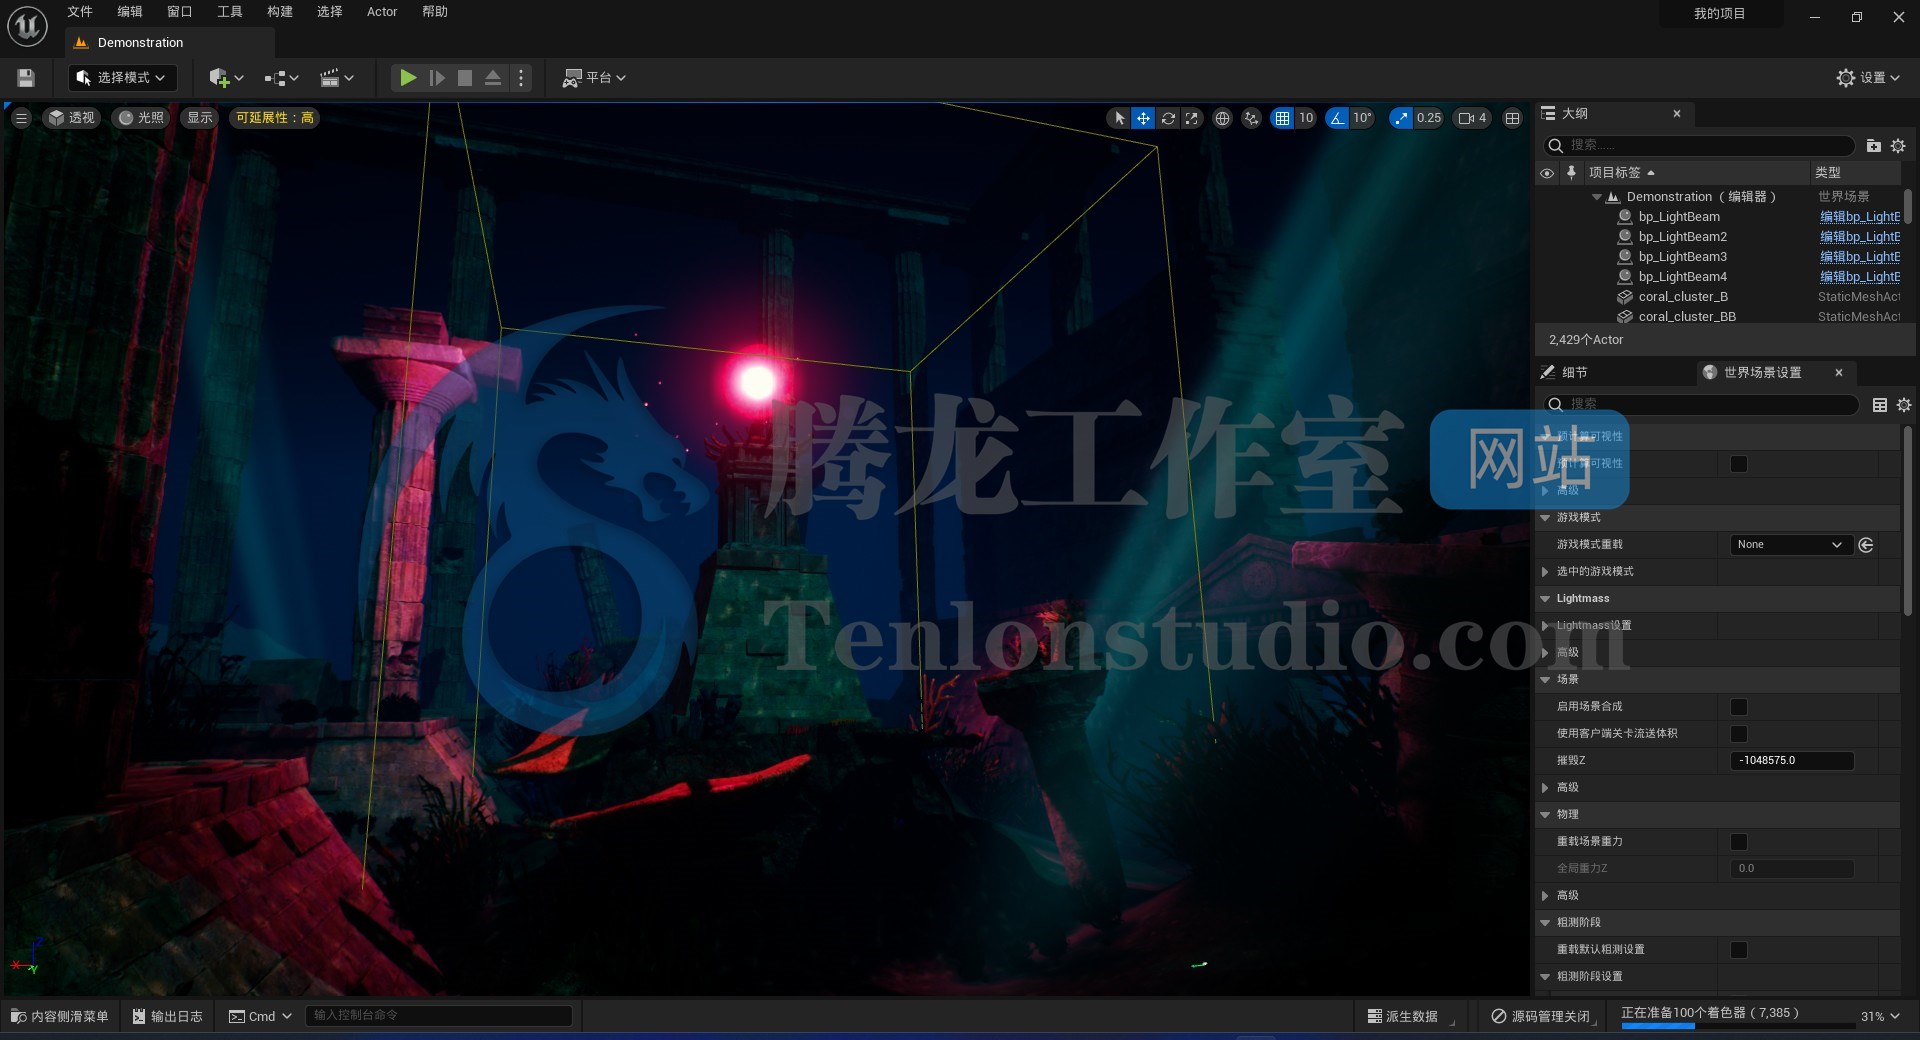Screen dimensions: 1920x1040
Task: Click the eject button in the toolbar
Action: coord(493,78)
